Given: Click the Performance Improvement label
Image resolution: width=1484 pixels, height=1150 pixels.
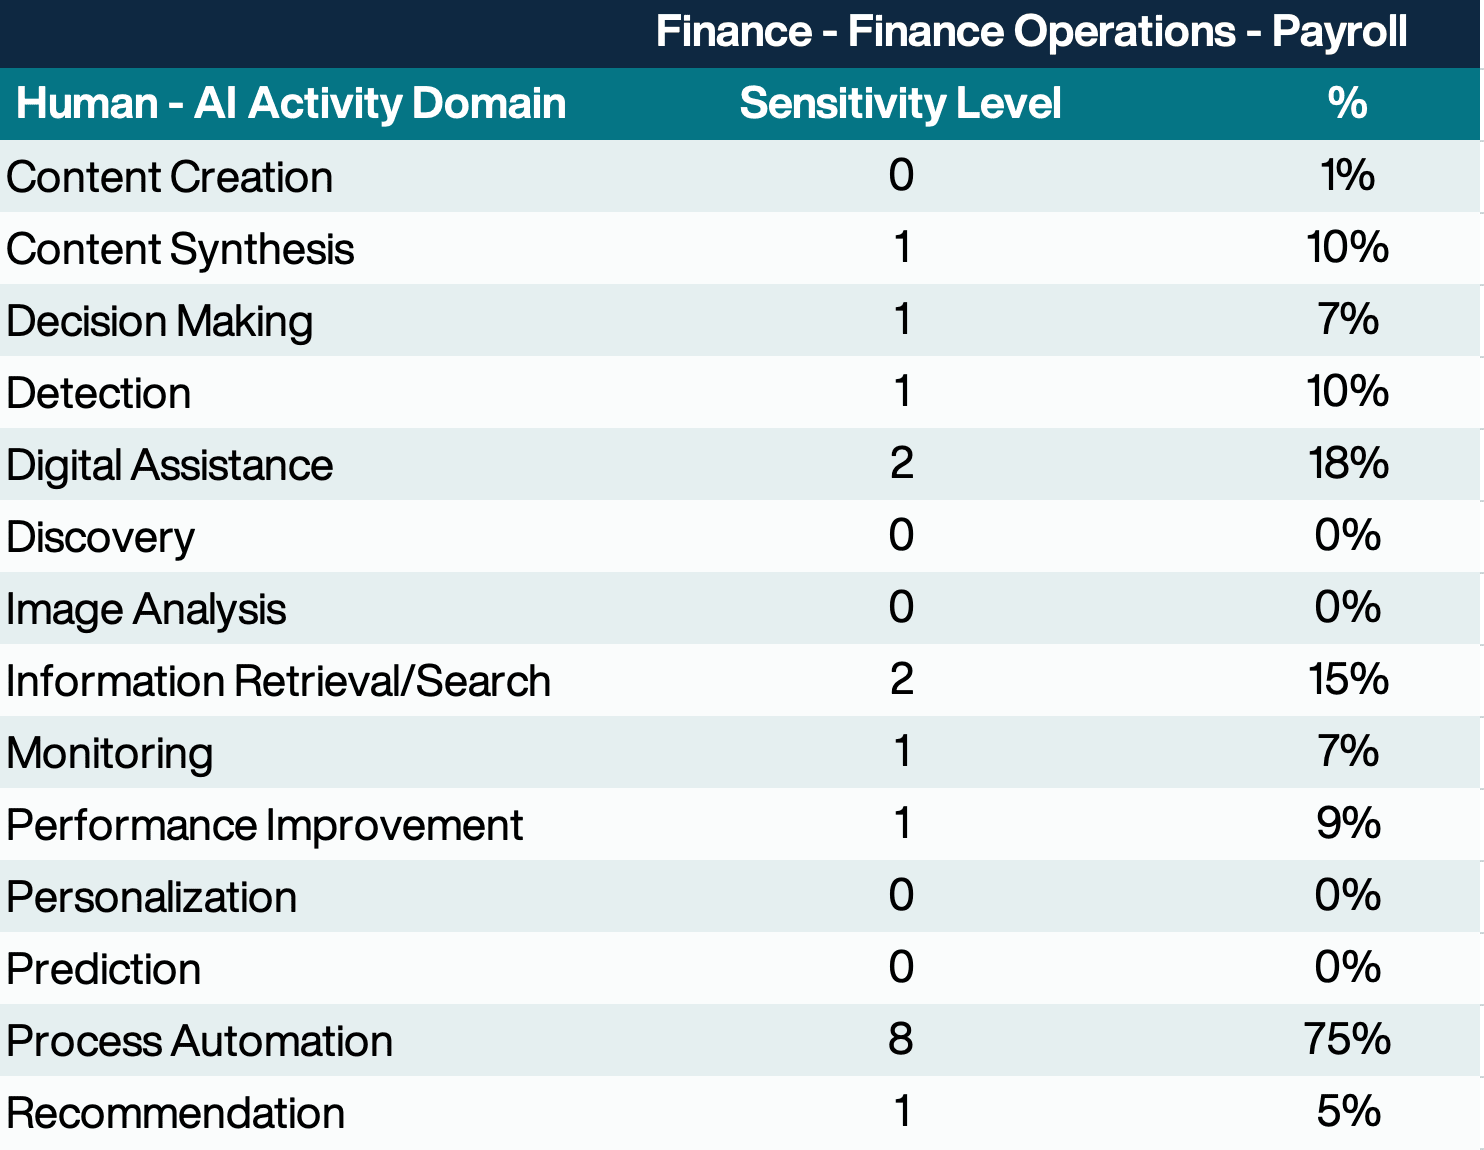Looking at the screenshot, I should [263, 825].
